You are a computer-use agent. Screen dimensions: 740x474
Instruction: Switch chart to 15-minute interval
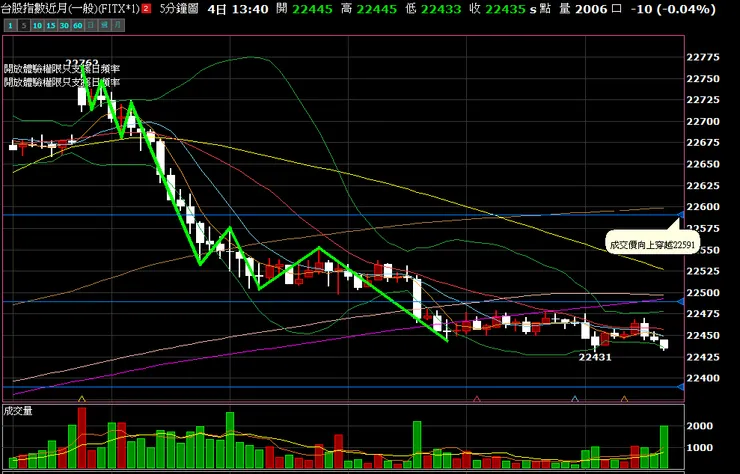click(x=50, y=25)
